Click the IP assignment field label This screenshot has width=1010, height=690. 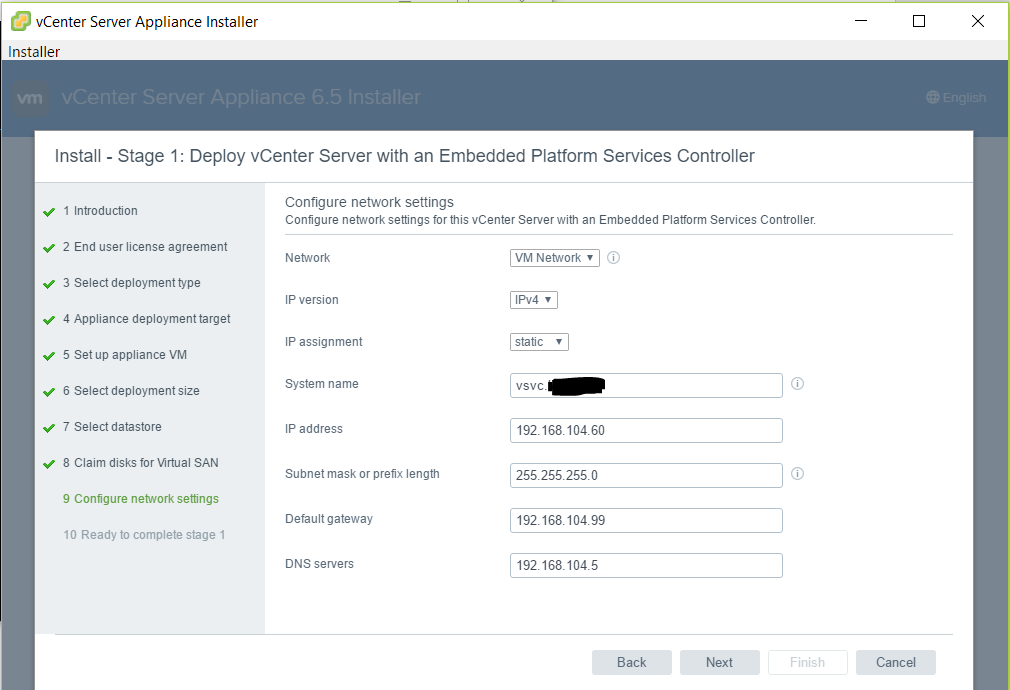coord(323,342)
